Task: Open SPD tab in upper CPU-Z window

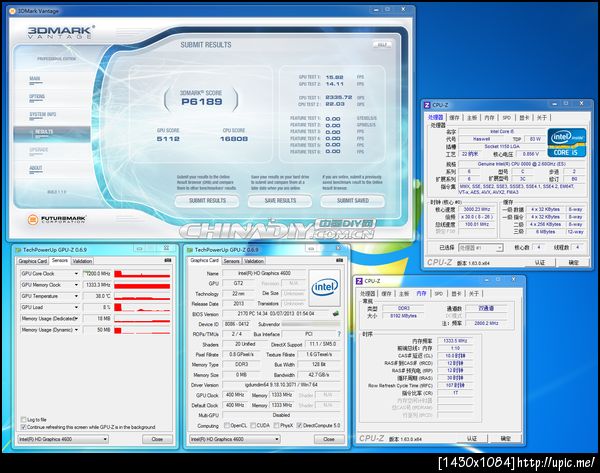Action: pos(507,117)
